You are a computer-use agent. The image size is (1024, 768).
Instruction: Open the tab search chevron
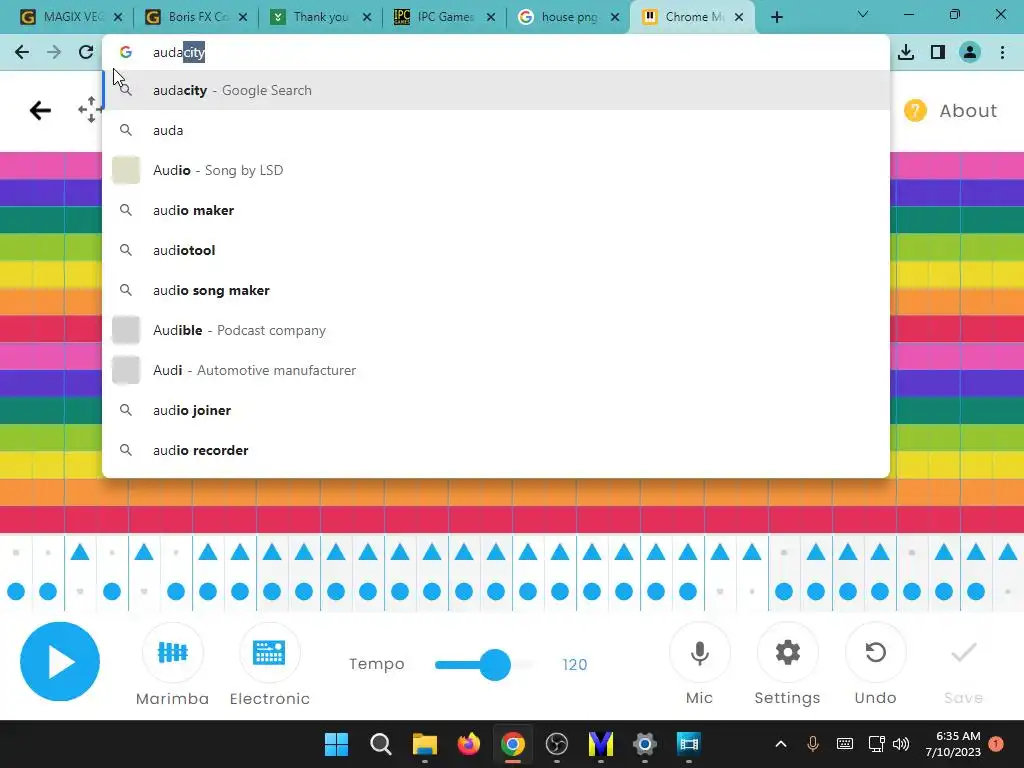coord(863,14)
